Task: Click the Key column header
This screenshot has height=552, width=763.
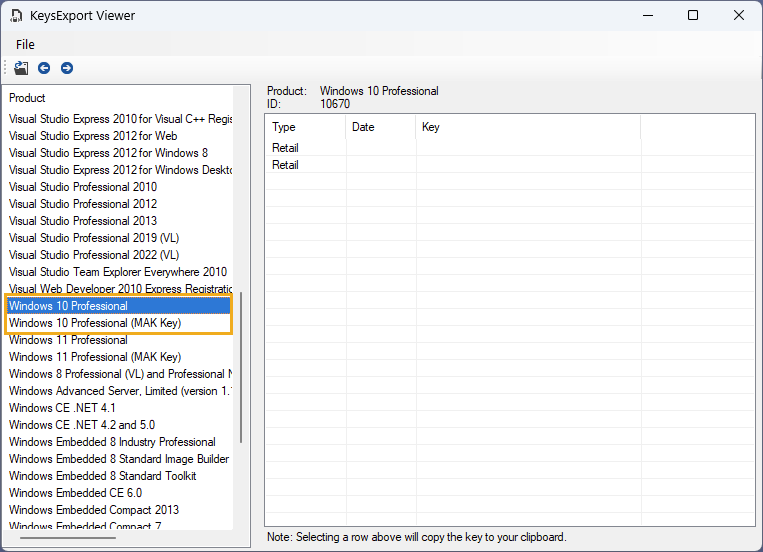Action: pos(529,127)
